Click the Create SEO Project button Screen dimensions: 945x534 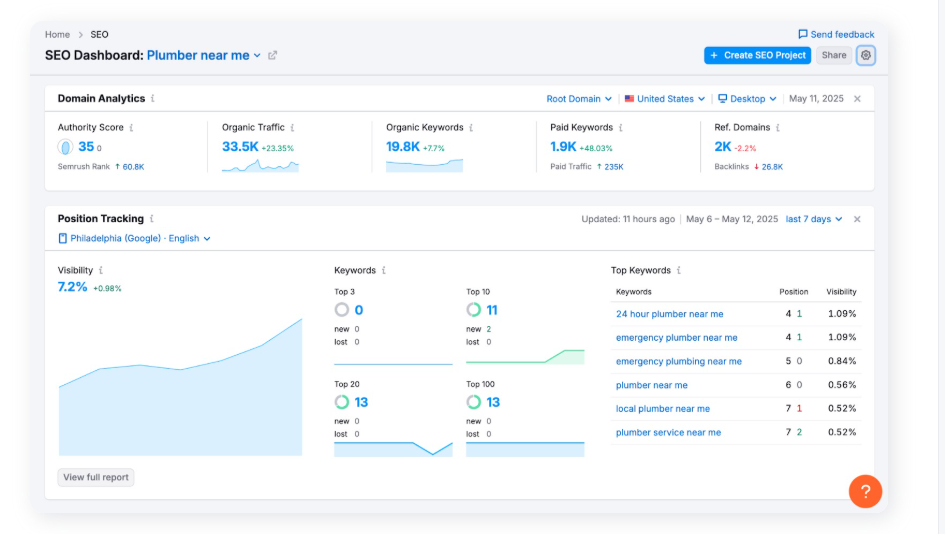(758, 55)
